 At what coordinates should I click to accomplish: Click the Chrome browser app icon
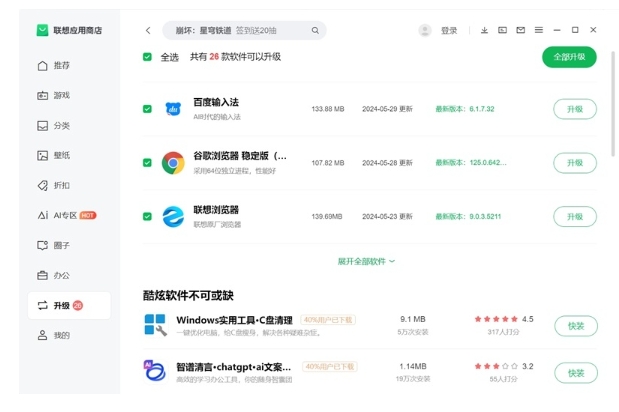point(173,163)
